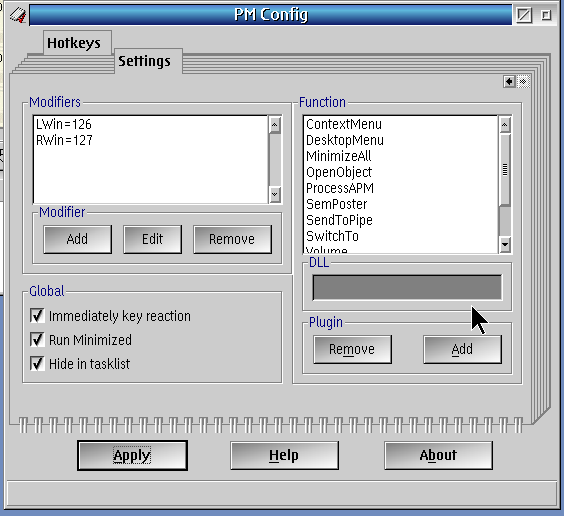Click the notebook previous page arrow

pos(509,82)
